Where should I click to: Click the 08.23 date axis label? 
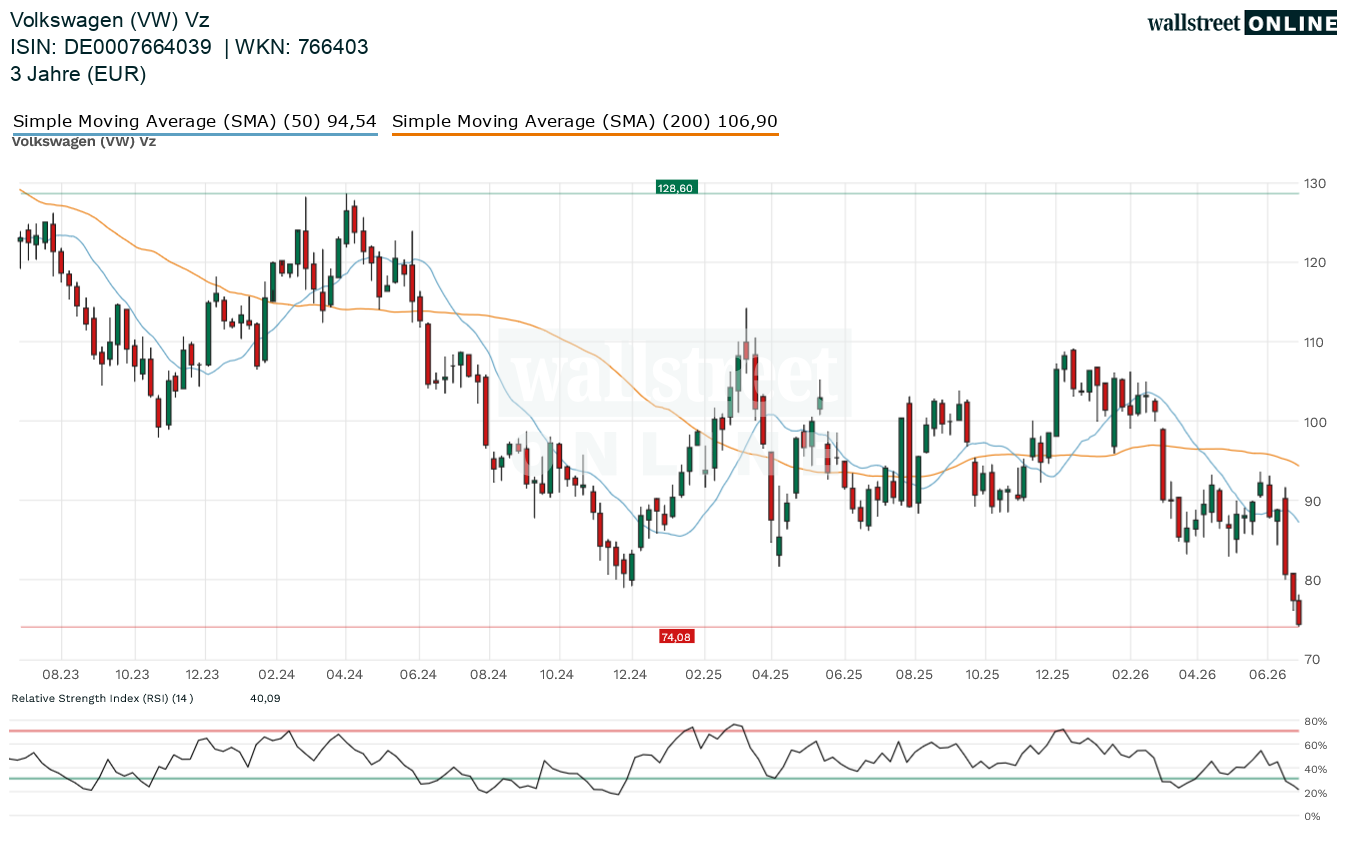(x=61, y=674)
